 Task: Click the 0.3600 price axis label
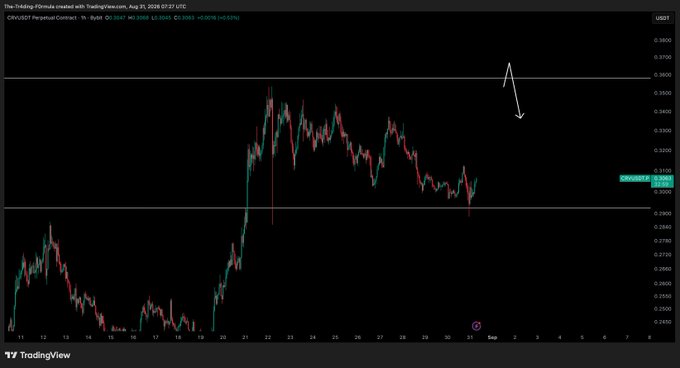pyautogui.click(x=662, y=75)
